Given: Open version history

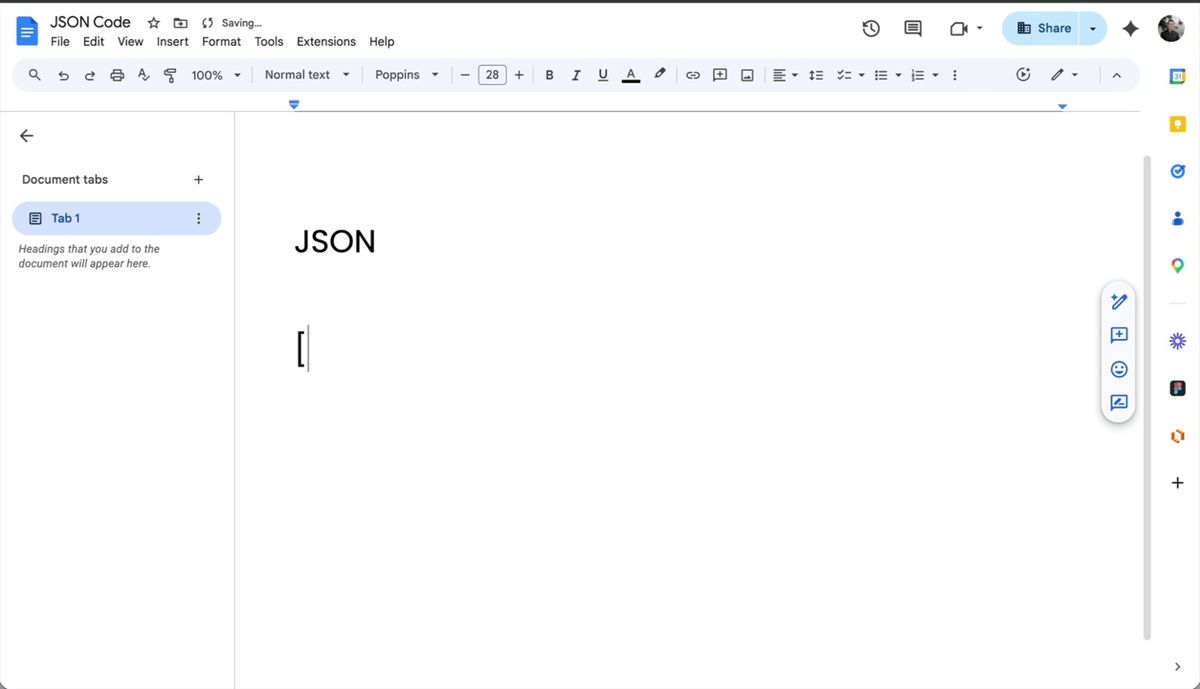Looking at the screenshot, I should 870,29.
